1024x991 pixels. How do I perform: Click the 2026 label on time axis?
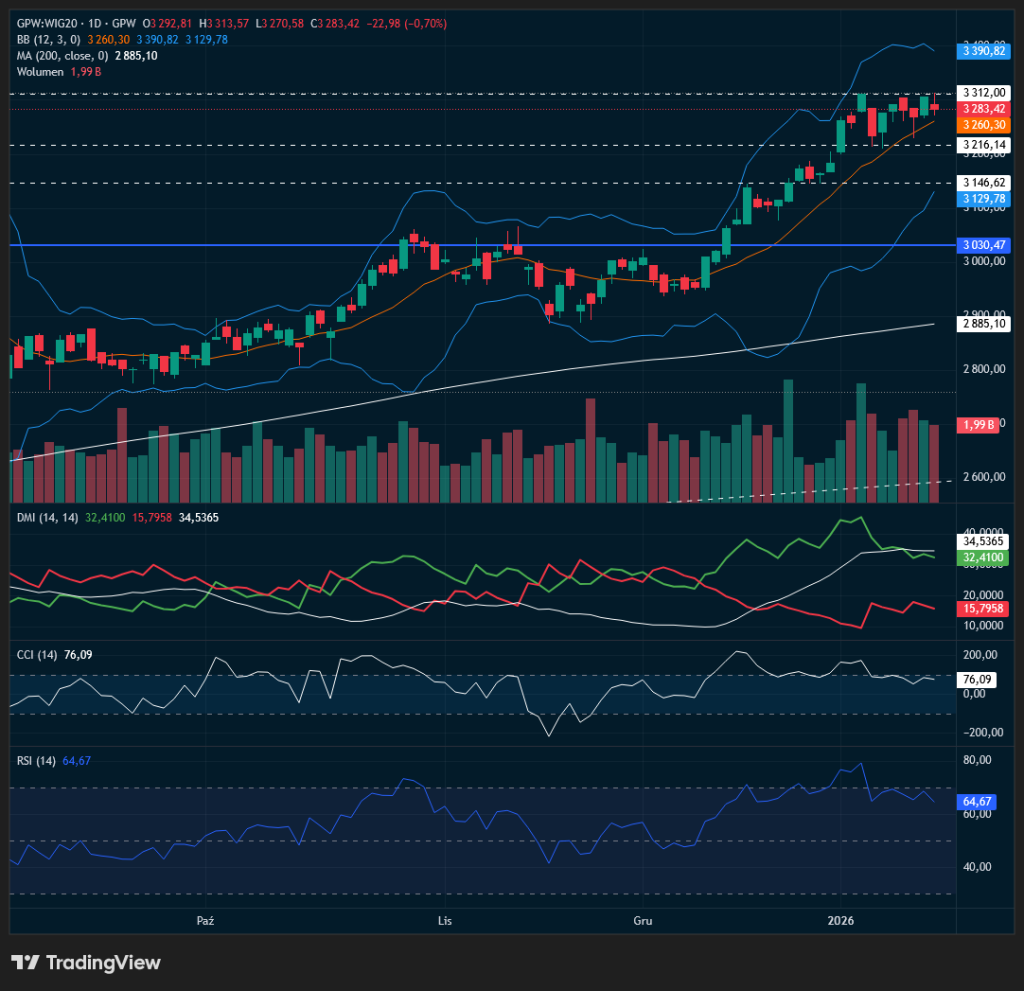click(x=842, y=919)
